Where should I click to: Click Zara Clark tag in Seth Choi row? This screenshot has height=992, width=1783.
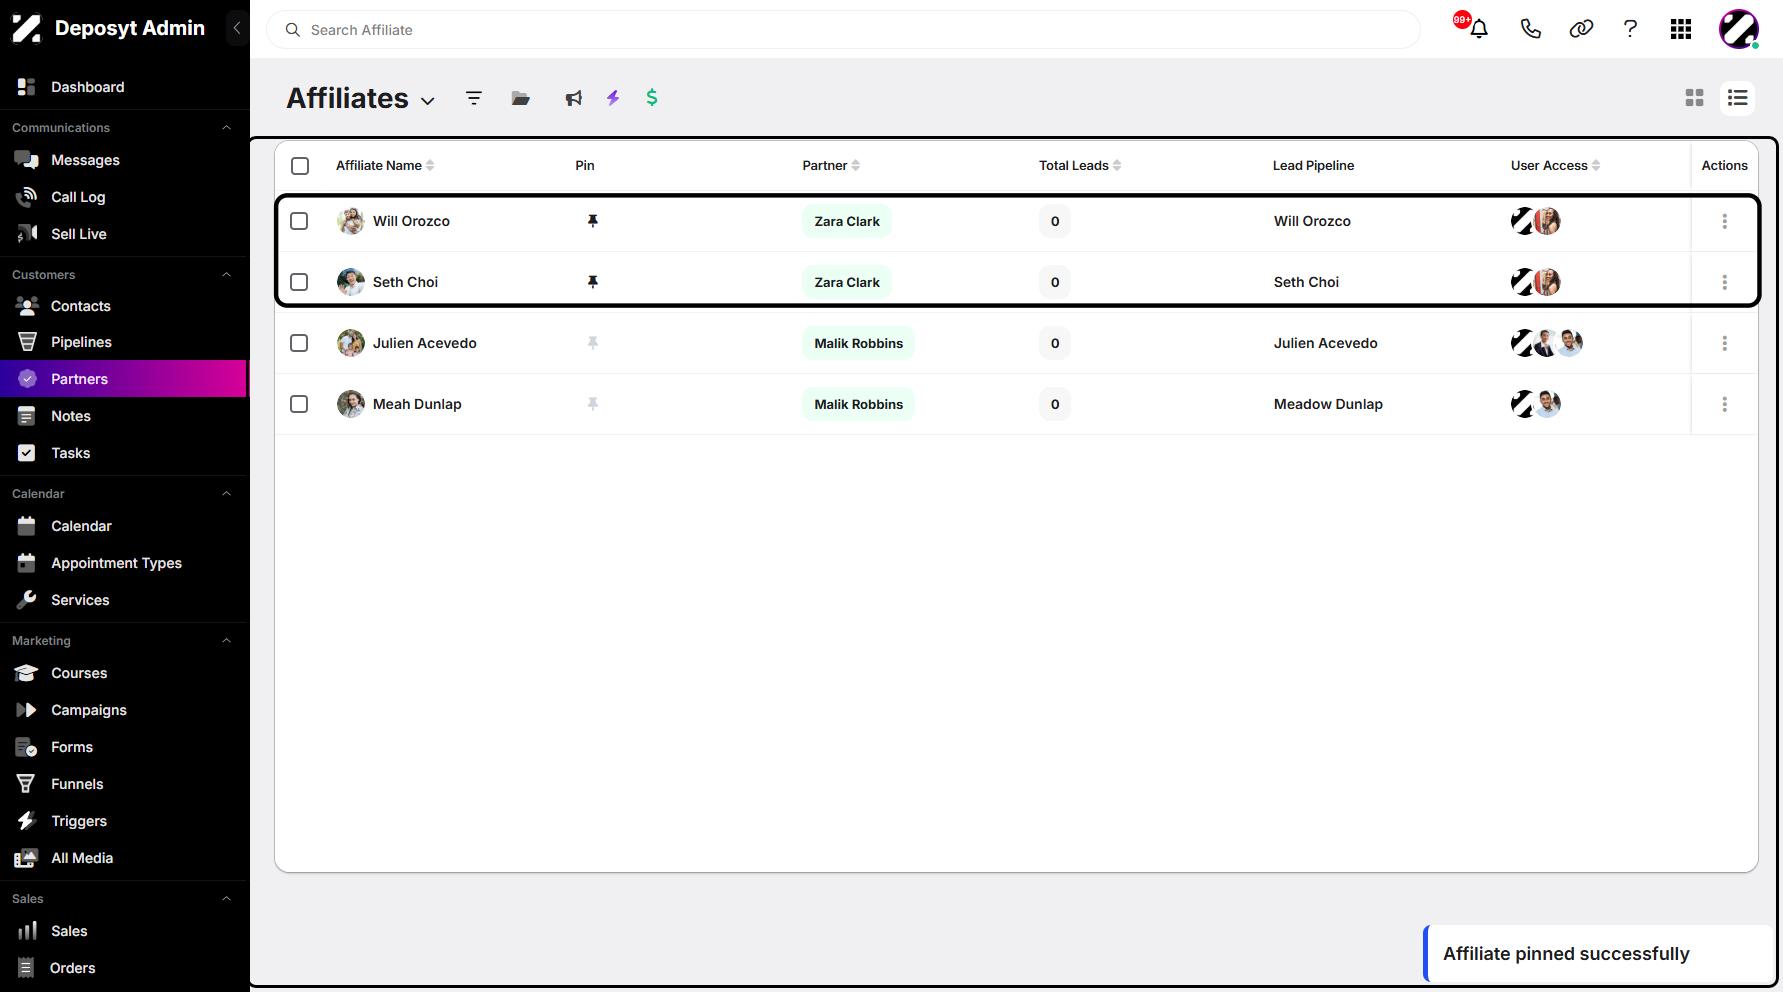847,282
